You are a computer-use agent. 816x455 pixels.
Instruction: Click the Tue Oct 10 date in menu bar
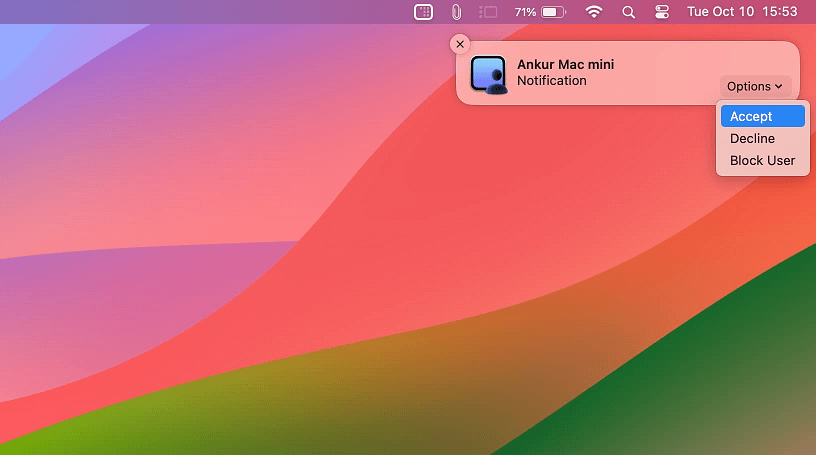point(720,12)
